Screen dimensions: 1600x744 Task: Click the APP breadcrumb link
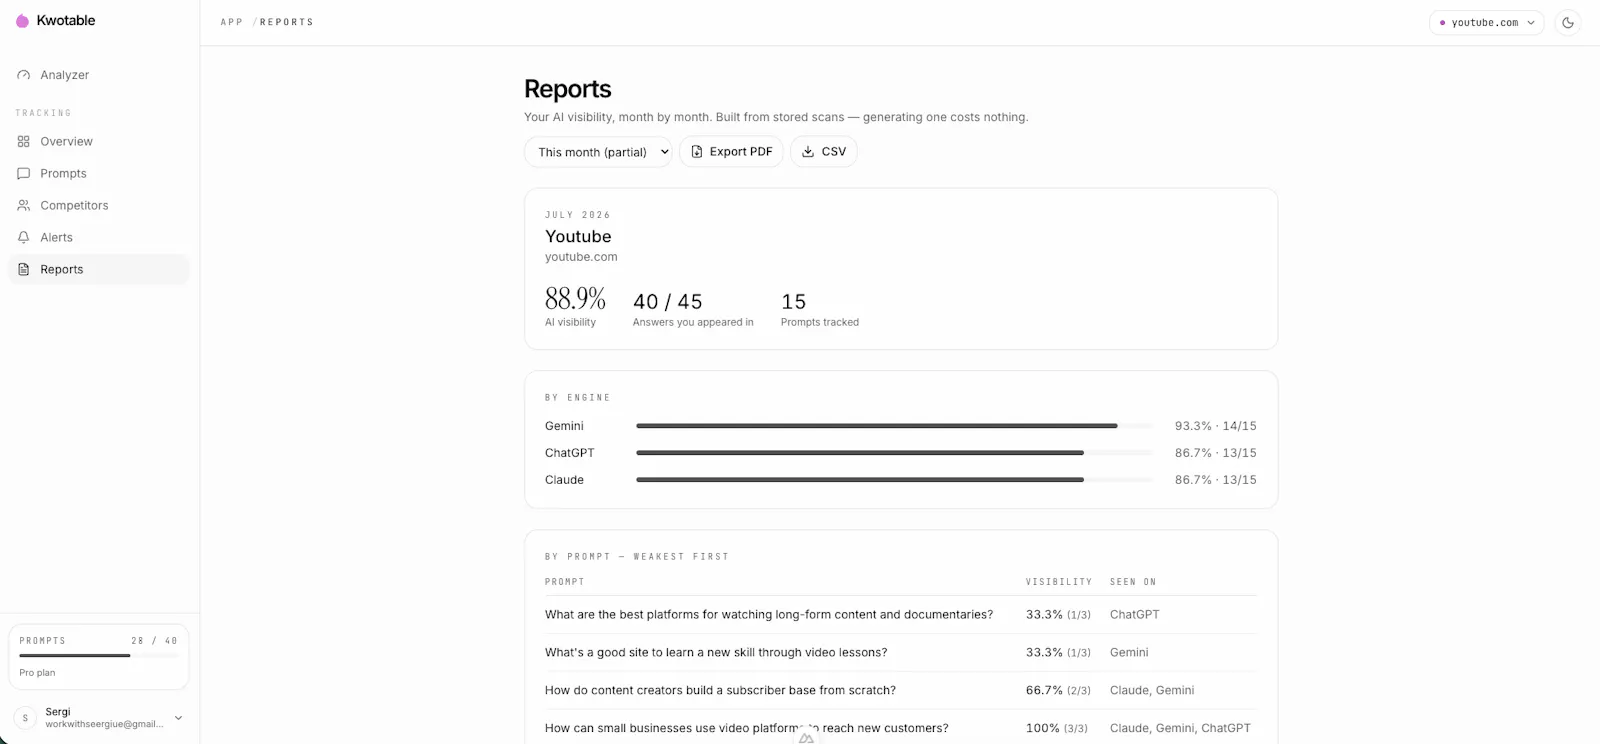232,22
